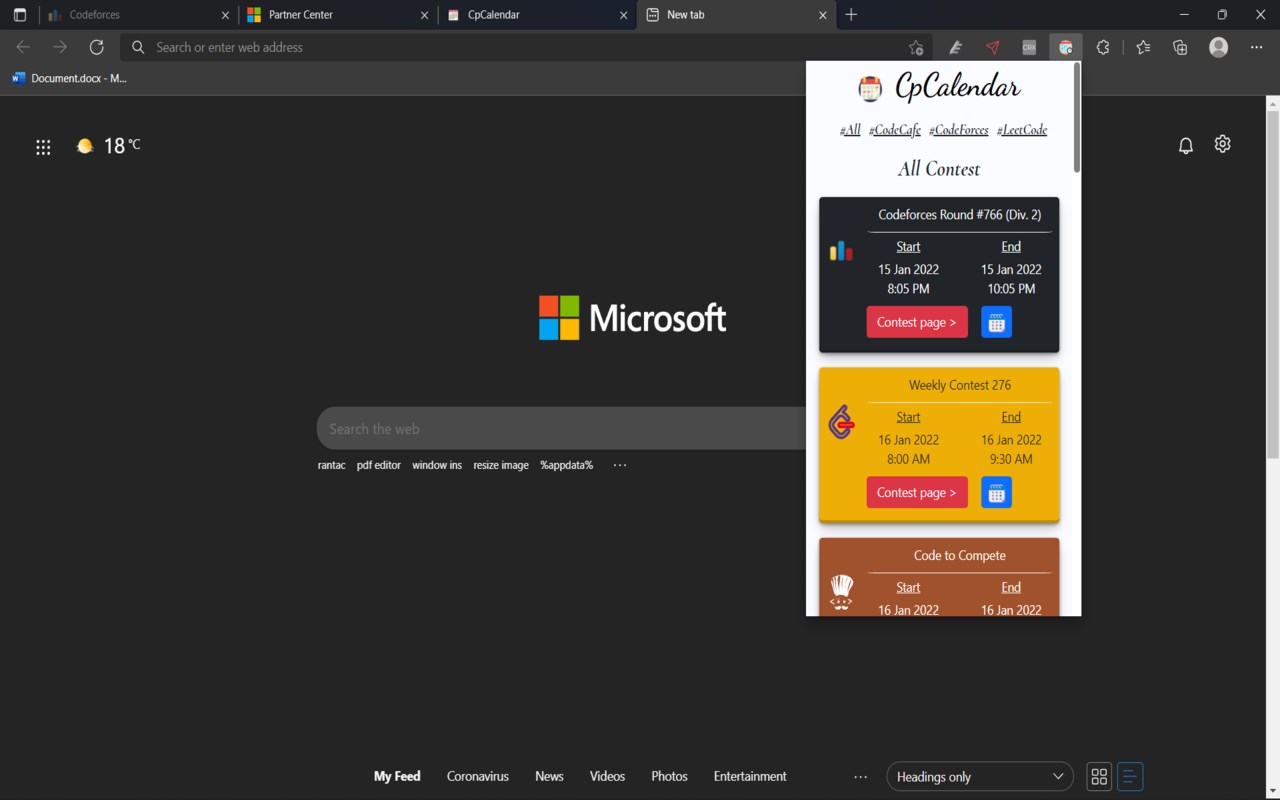Screen dimensions: 1280x800
Task: Open the notifications bell
Action: click(1186, 146)
